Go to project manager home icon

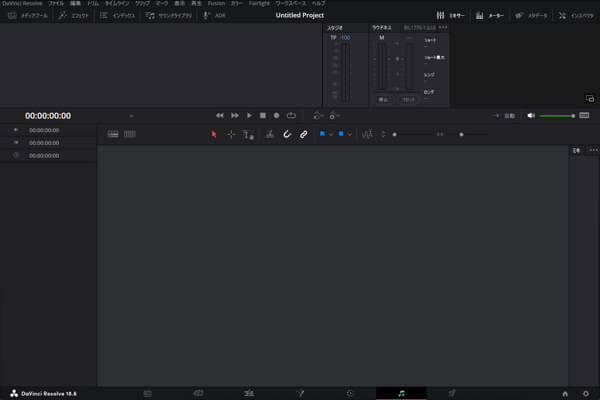565,393
